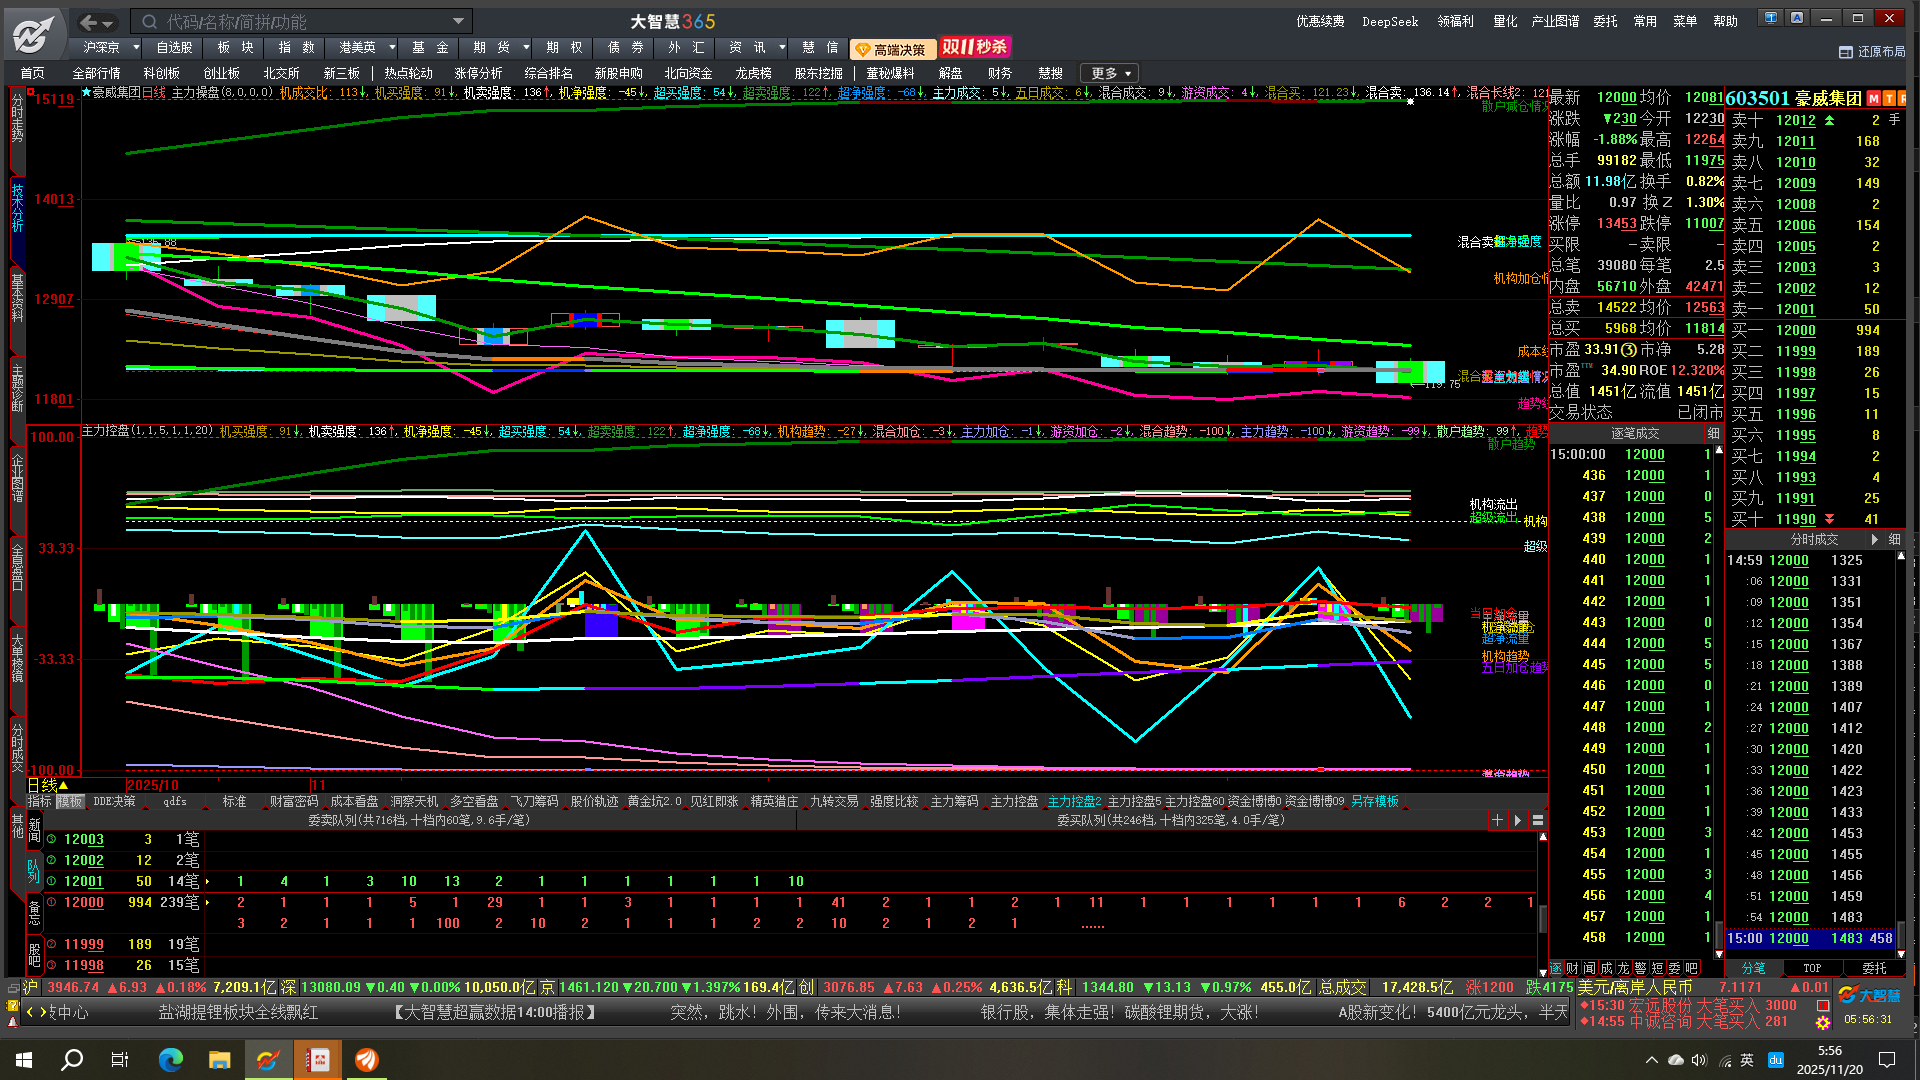Image resolution: width=1920 pixels, height=1080 pixels.
Task: Click the blue monitor screen icon in title bar
Action: (x=1770, y=18)
